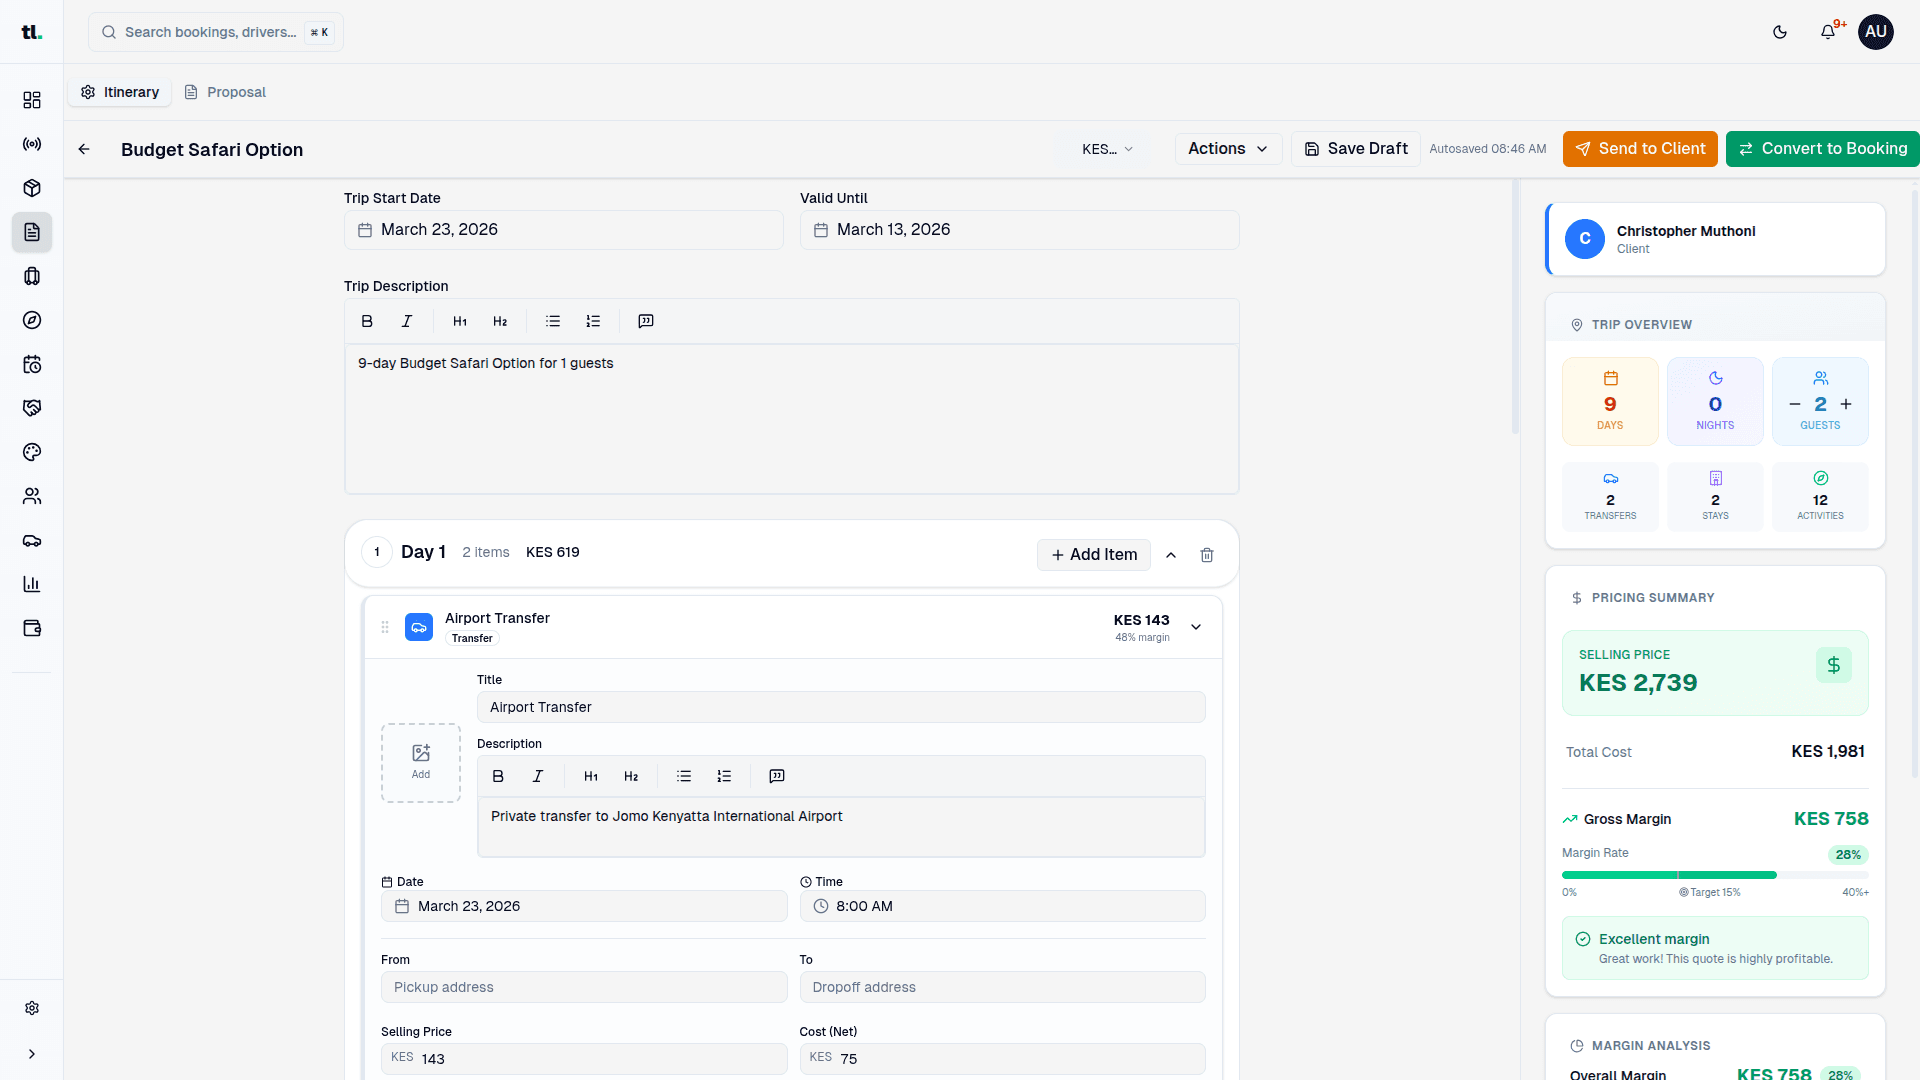Viewport: 1920px width, 1080px height.
Task: Open the reports bar-chart icon in sidebar
Action: click(31, 584)
